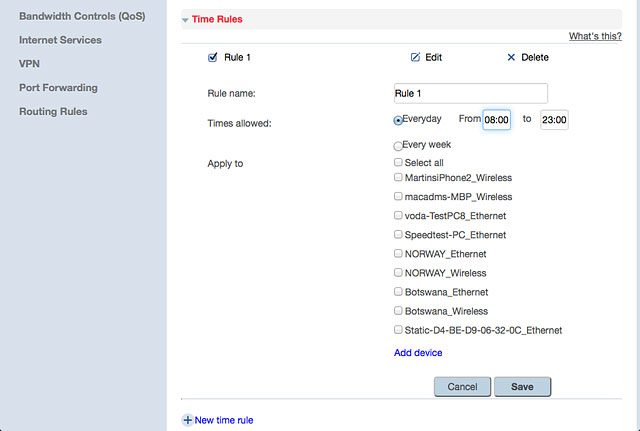Click the Edit pencil icon for Rule 1
The height and width of the screenshot is (431, 640).
click(415, 57)
